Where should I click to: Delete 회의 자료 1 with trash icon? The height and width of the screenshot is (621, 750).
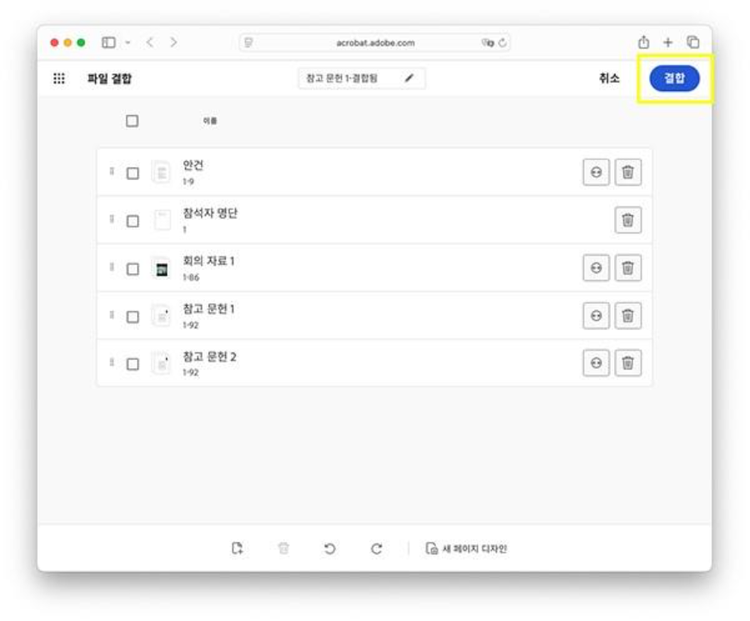pos(628,267)
